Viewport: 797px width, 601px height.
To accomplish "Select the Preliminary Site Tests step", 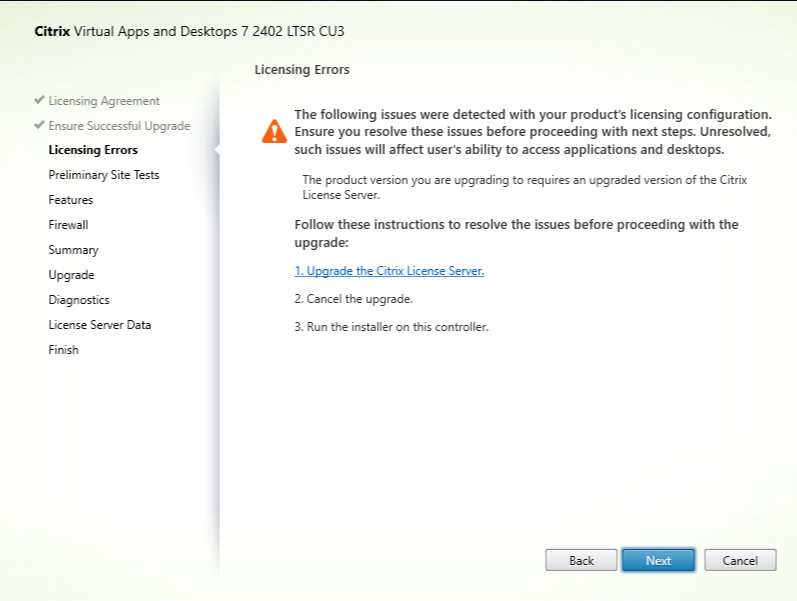I will (104, 175).
